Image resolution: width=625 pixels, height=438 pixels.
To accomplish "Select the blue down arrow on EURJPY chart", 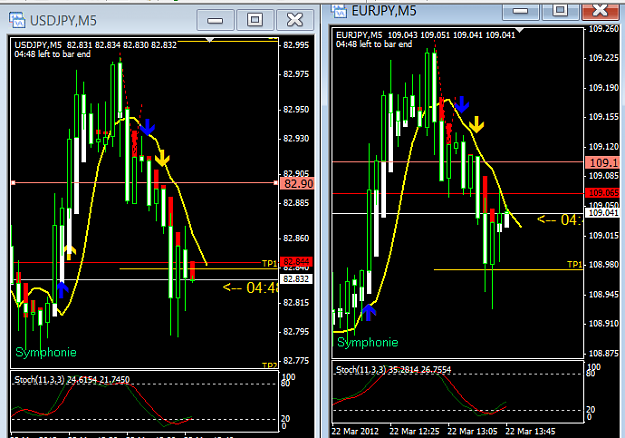I will 462,104.
